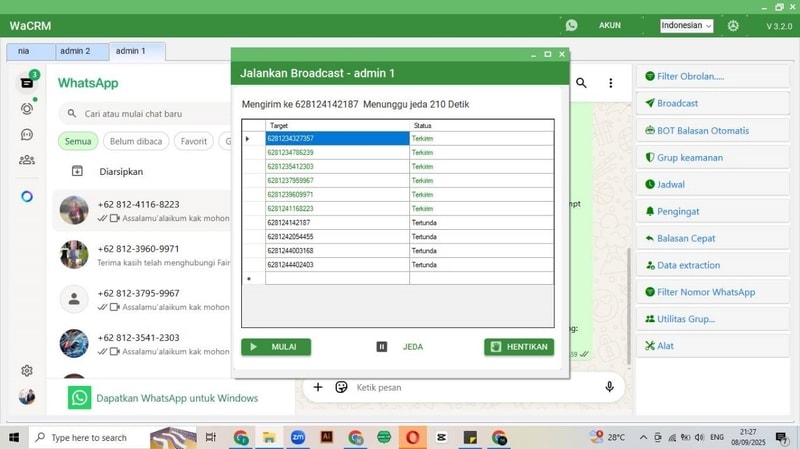800x449 pixels.
Task: Click the HENTIKAN stop button
Action: click(x=519, y=347)
